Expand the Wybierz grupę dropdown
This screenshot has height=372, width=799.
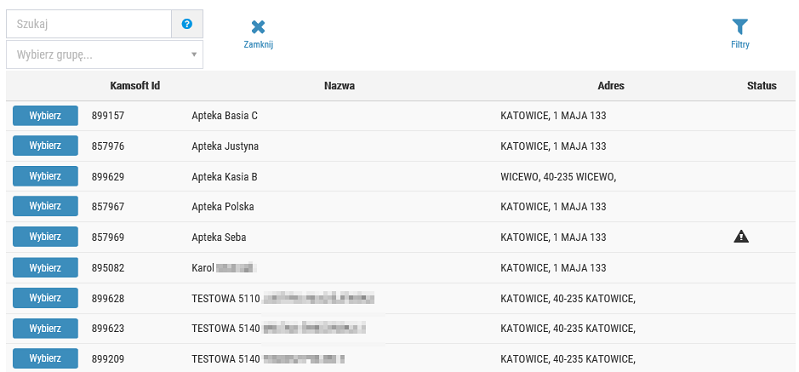104,55
